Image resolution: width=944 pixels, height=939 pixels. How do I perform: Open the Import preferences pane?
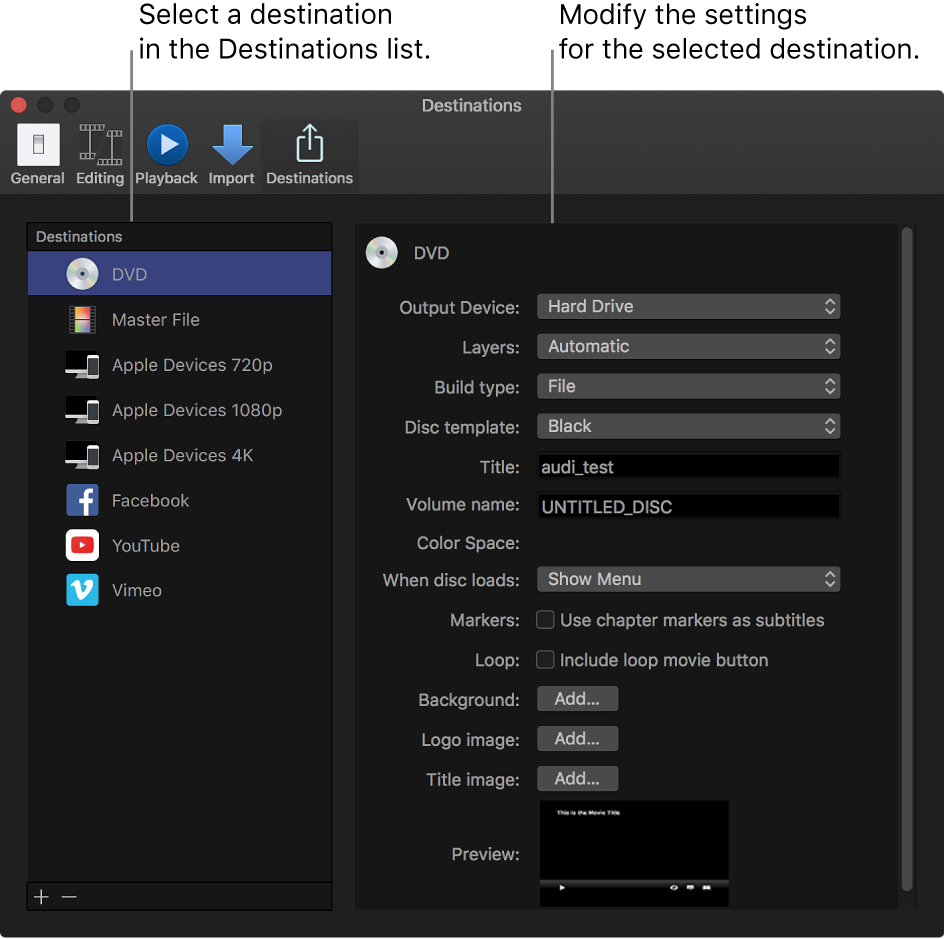231,145
